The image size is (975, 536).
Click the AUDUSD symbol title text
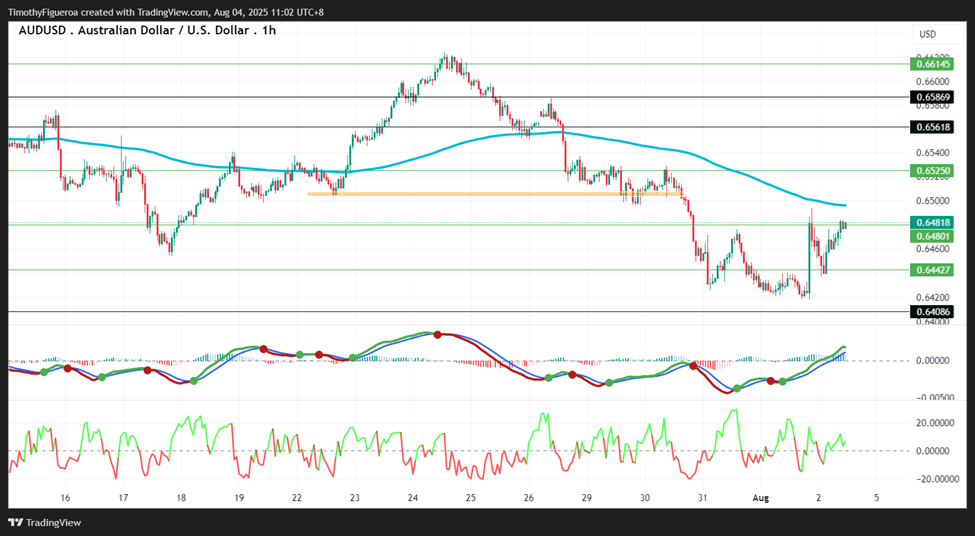pyautogui.click(x=147, y=30)
